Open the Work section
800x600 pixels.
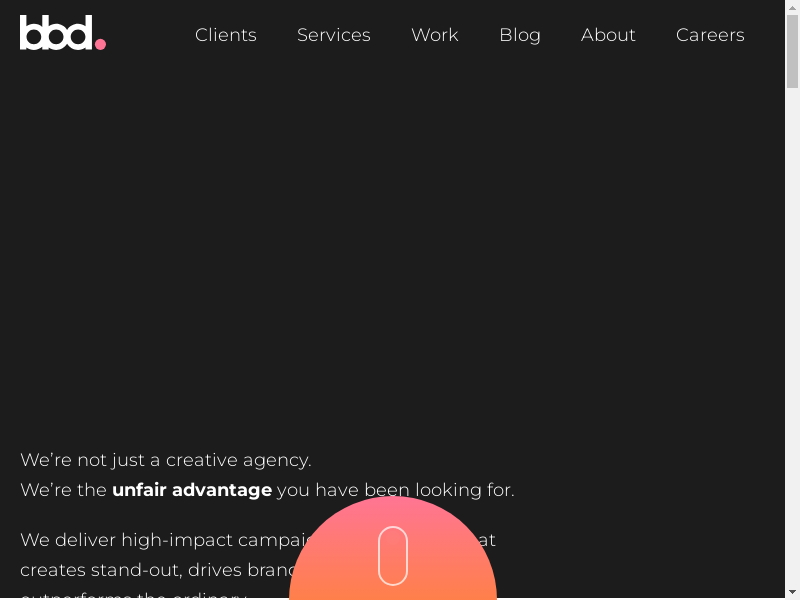point(434,35)
